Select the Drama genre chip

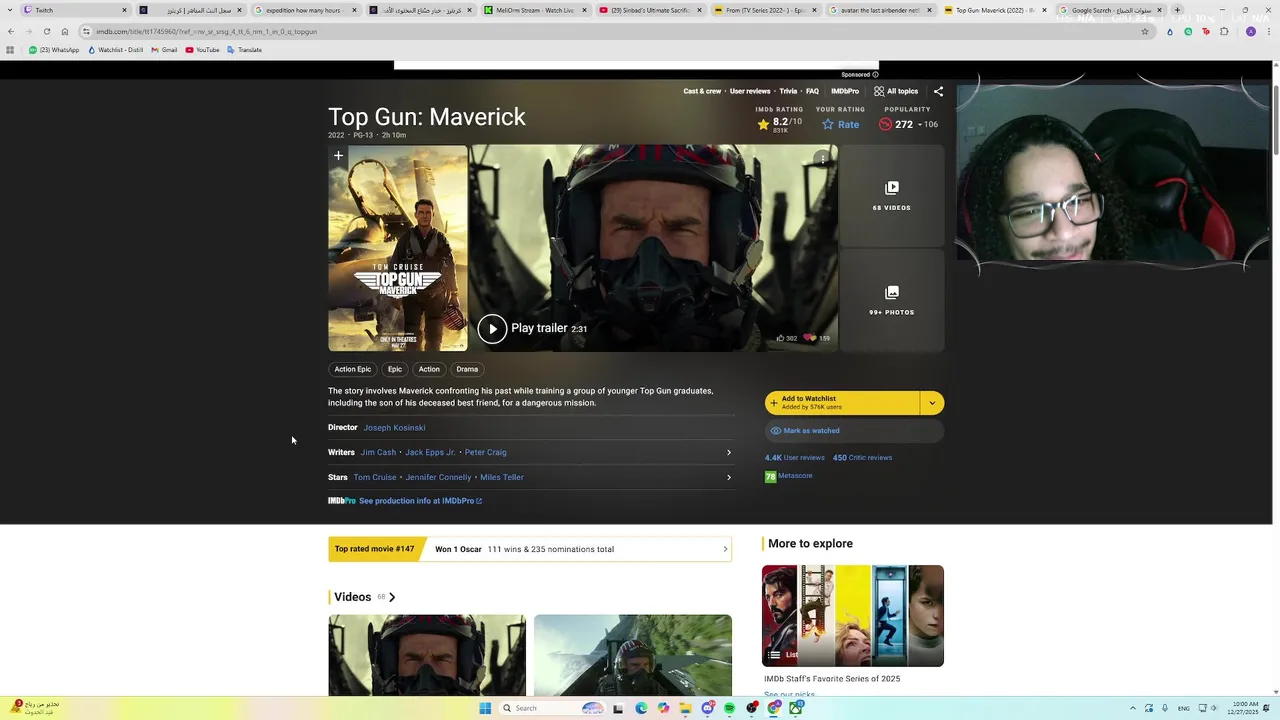467,369
